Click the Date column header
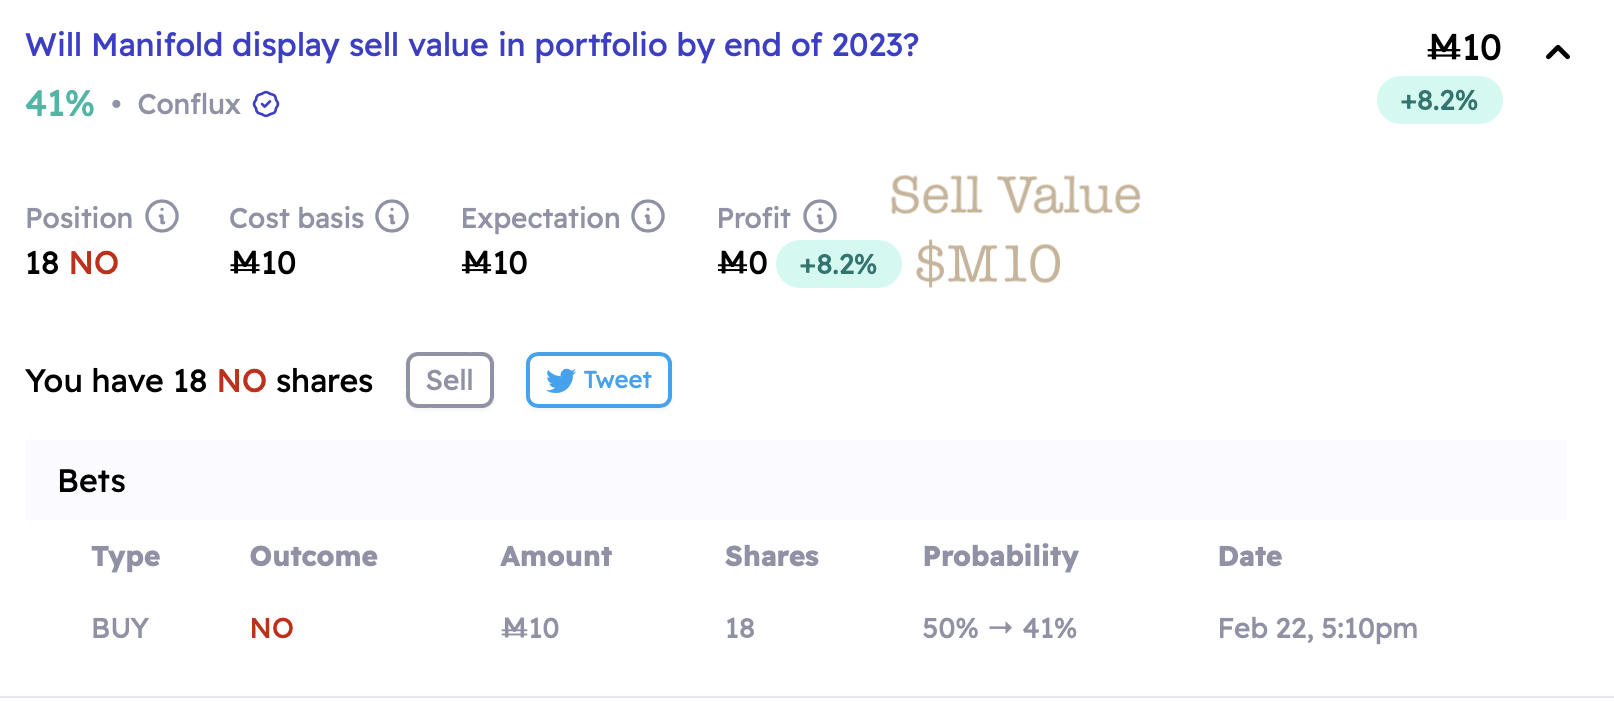 pyautogui.click(x=1250, y=556)
